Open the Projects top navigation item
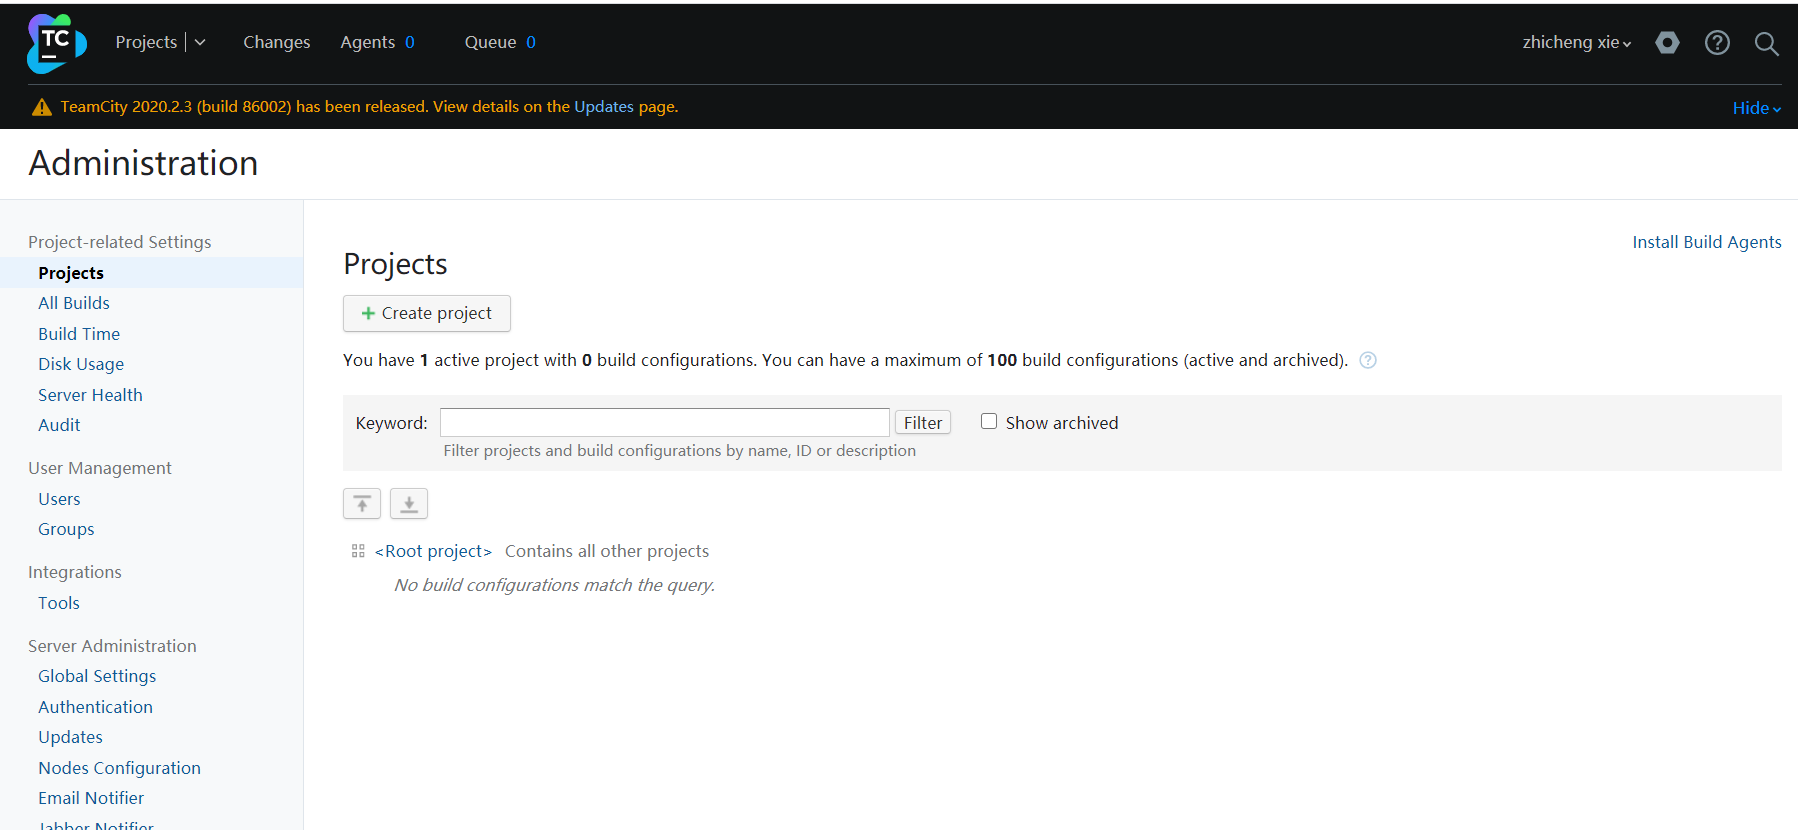This screenshot has width=1798, height=830. [146, 42]
